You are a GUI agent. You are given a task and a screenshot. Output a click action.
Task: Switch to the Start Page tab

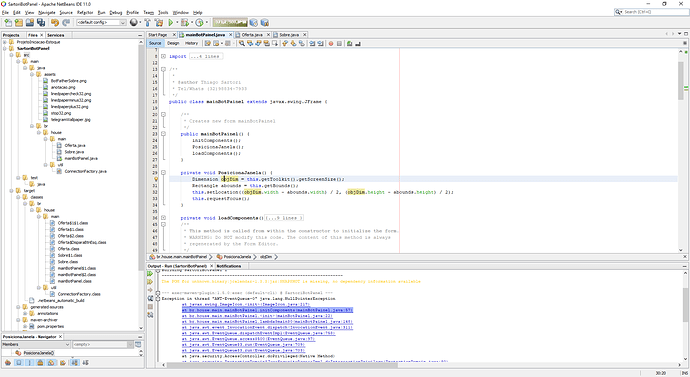[x=158, y=34]
